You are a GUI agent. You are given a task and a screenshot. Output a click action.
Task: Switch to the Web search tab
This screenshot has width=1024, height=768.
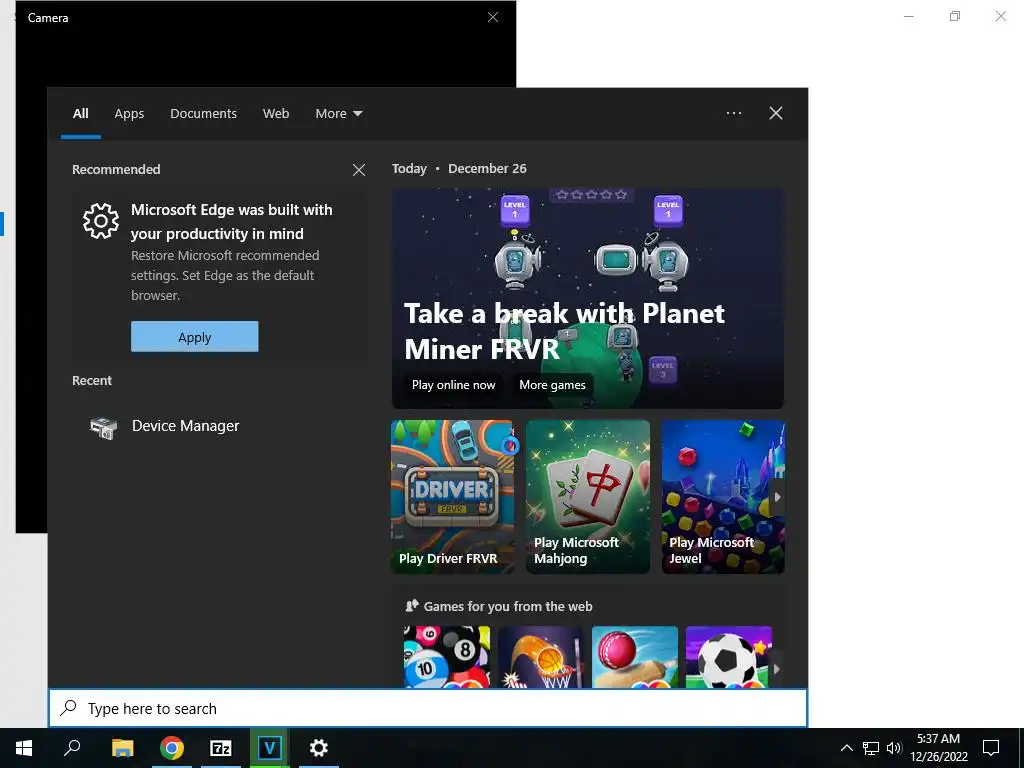(276, 114)
